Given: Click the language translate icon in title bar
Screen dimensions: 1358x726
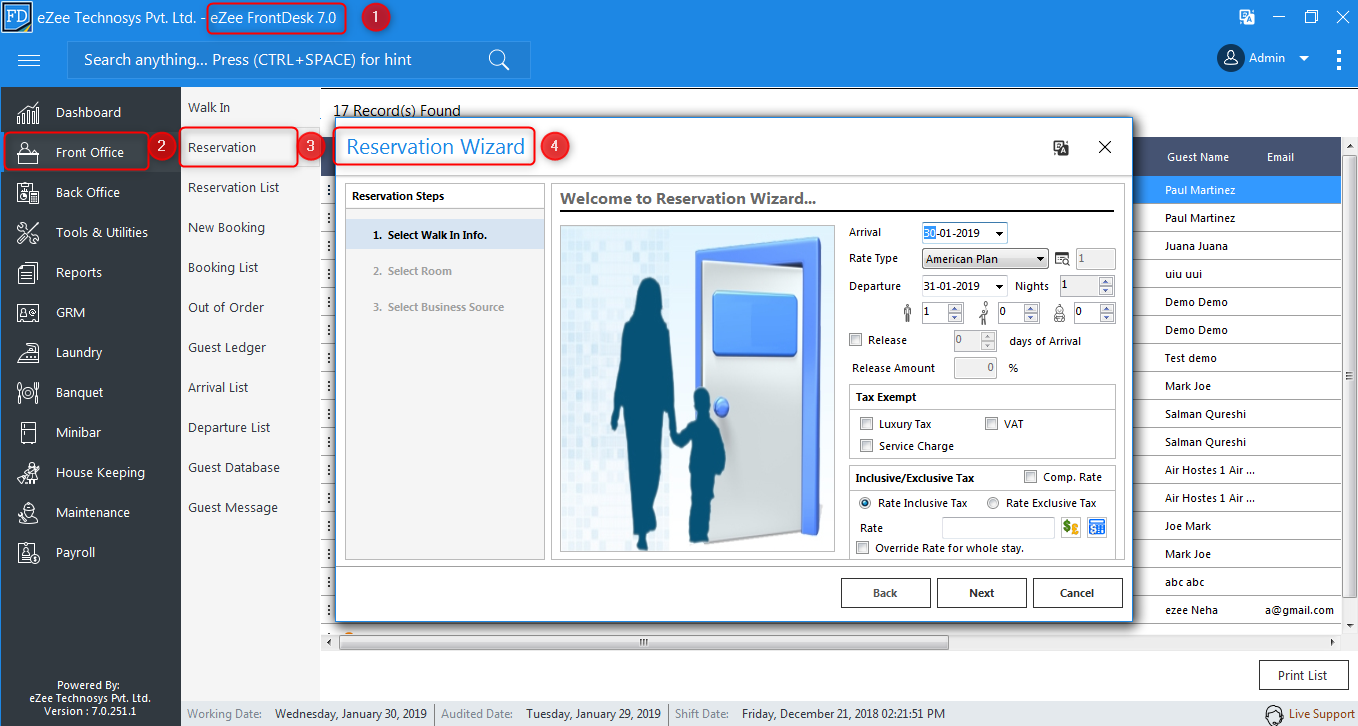Looking at the screenshot, I should (x=1247, y=17).
